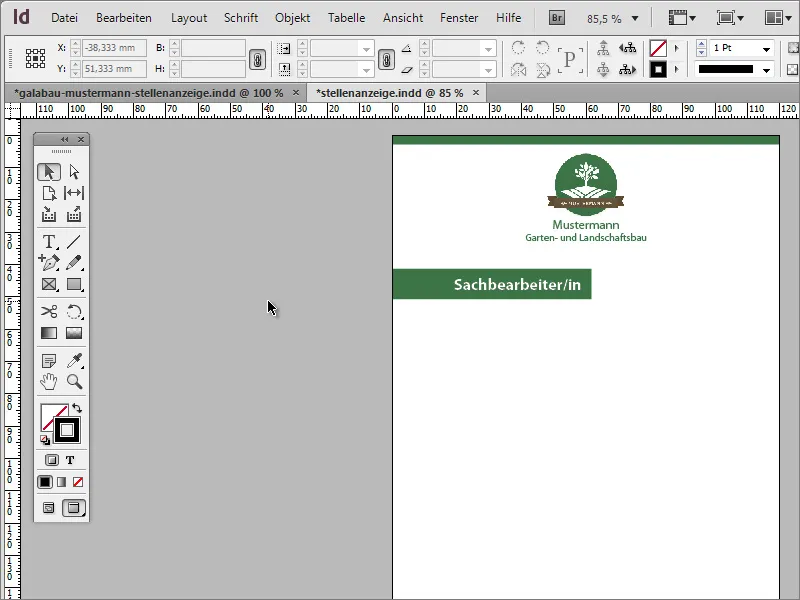This screenshot has height=600, width=800.
Task: Open the shear angle dropdown
Action: click(x=488, y=69)
